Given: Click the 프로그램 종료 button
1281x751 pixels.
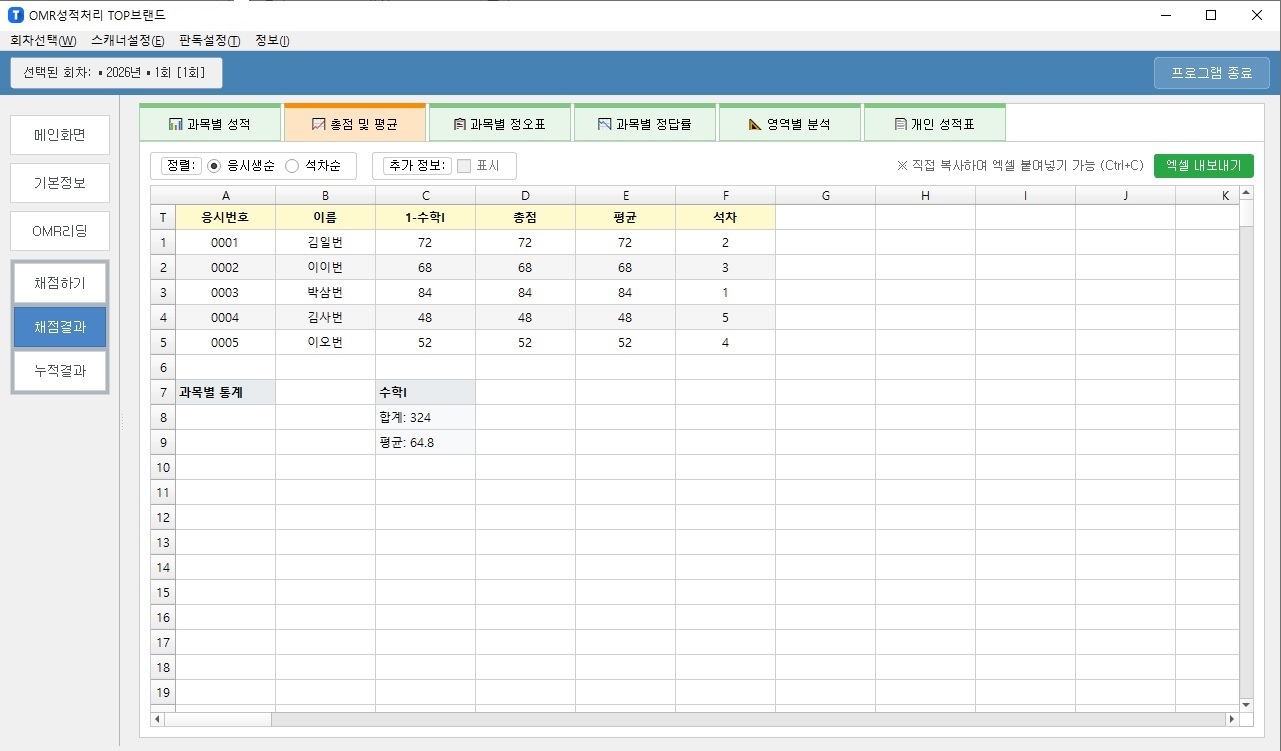Looking at the screenshot, I should pyautogui.click(x=1211, y=73).
